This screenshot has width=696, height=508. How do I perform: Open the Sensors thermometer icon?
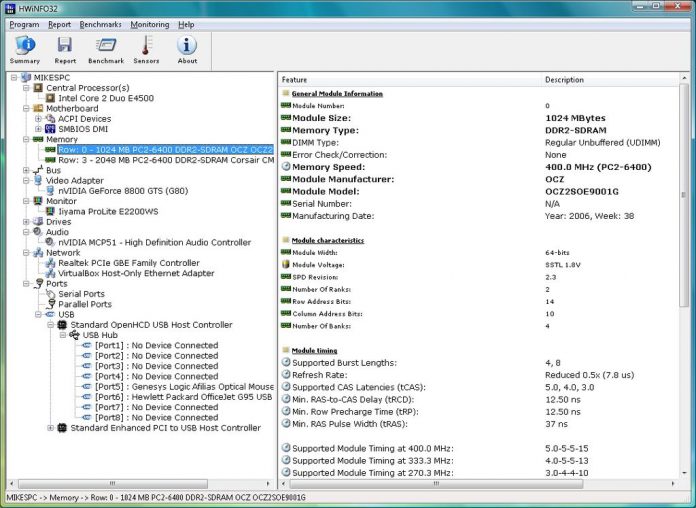(146, 46)
